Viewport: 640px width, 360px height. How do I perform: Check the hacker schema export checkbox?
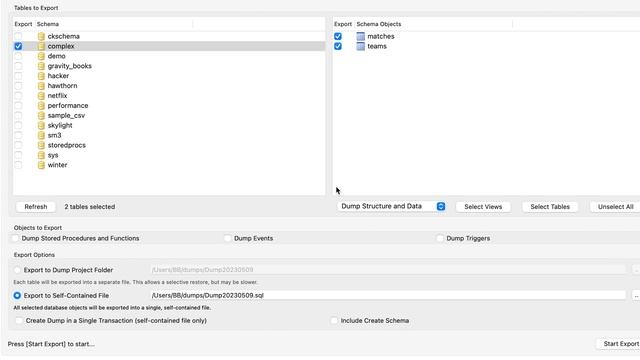(18, 76)
